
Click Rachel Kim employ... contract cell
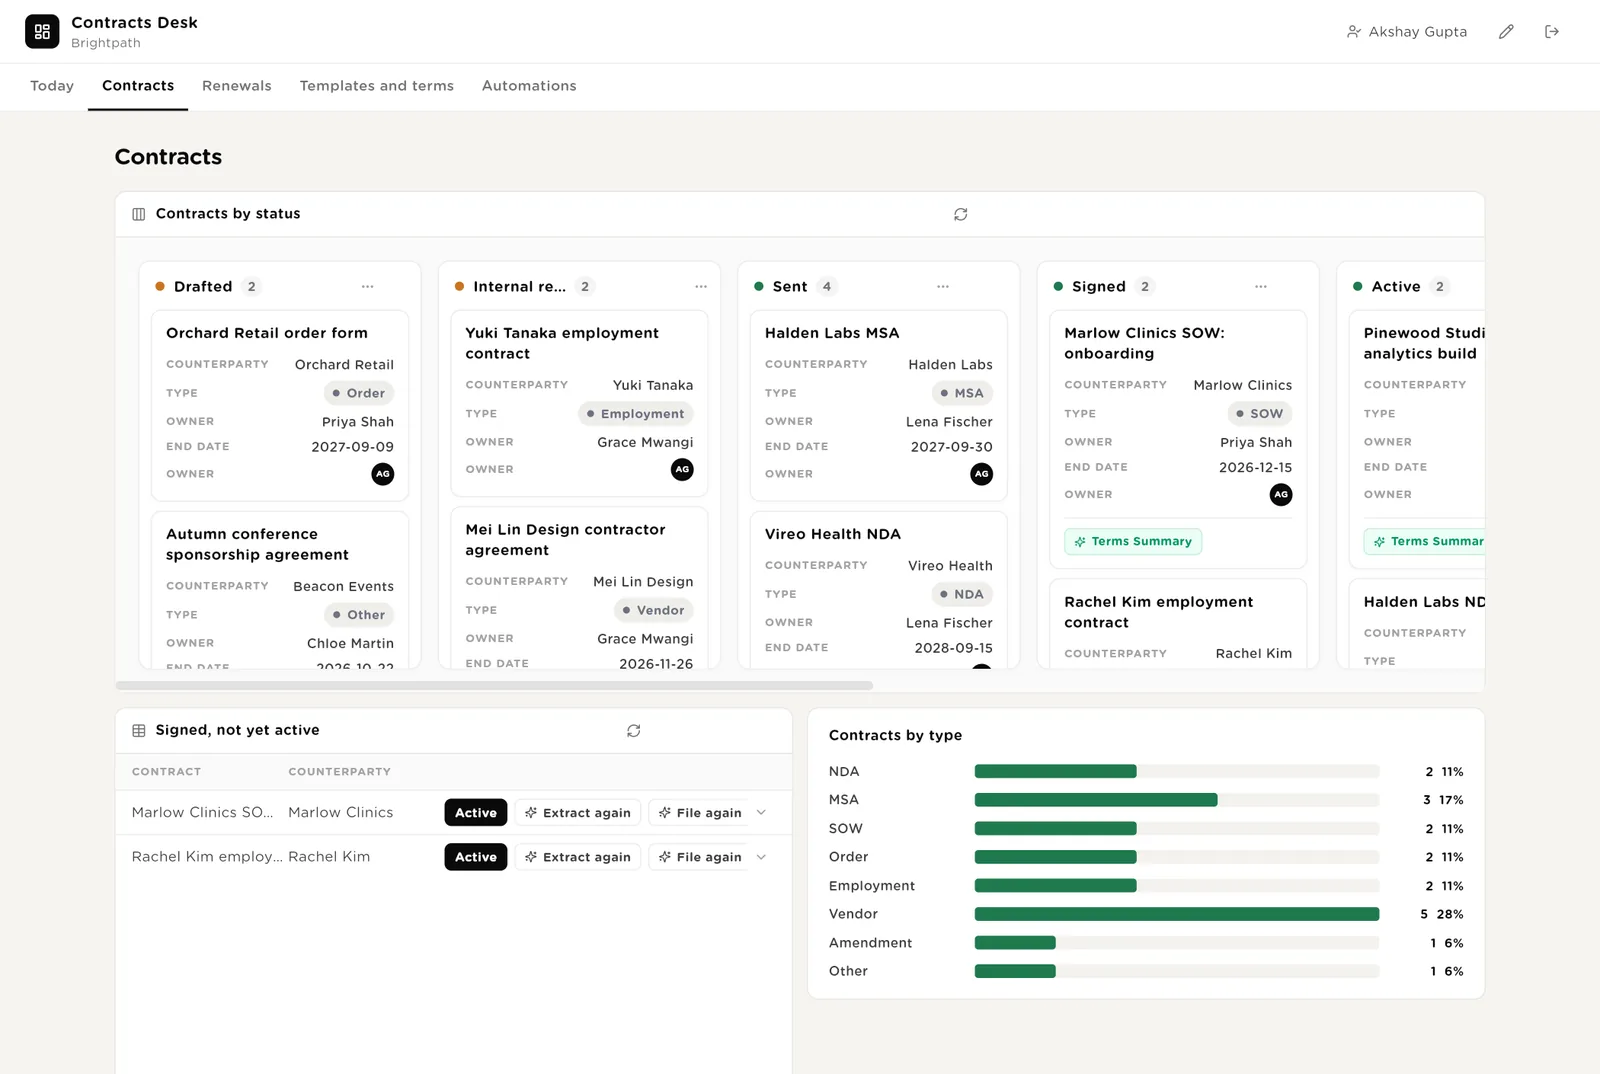[207, 857]
